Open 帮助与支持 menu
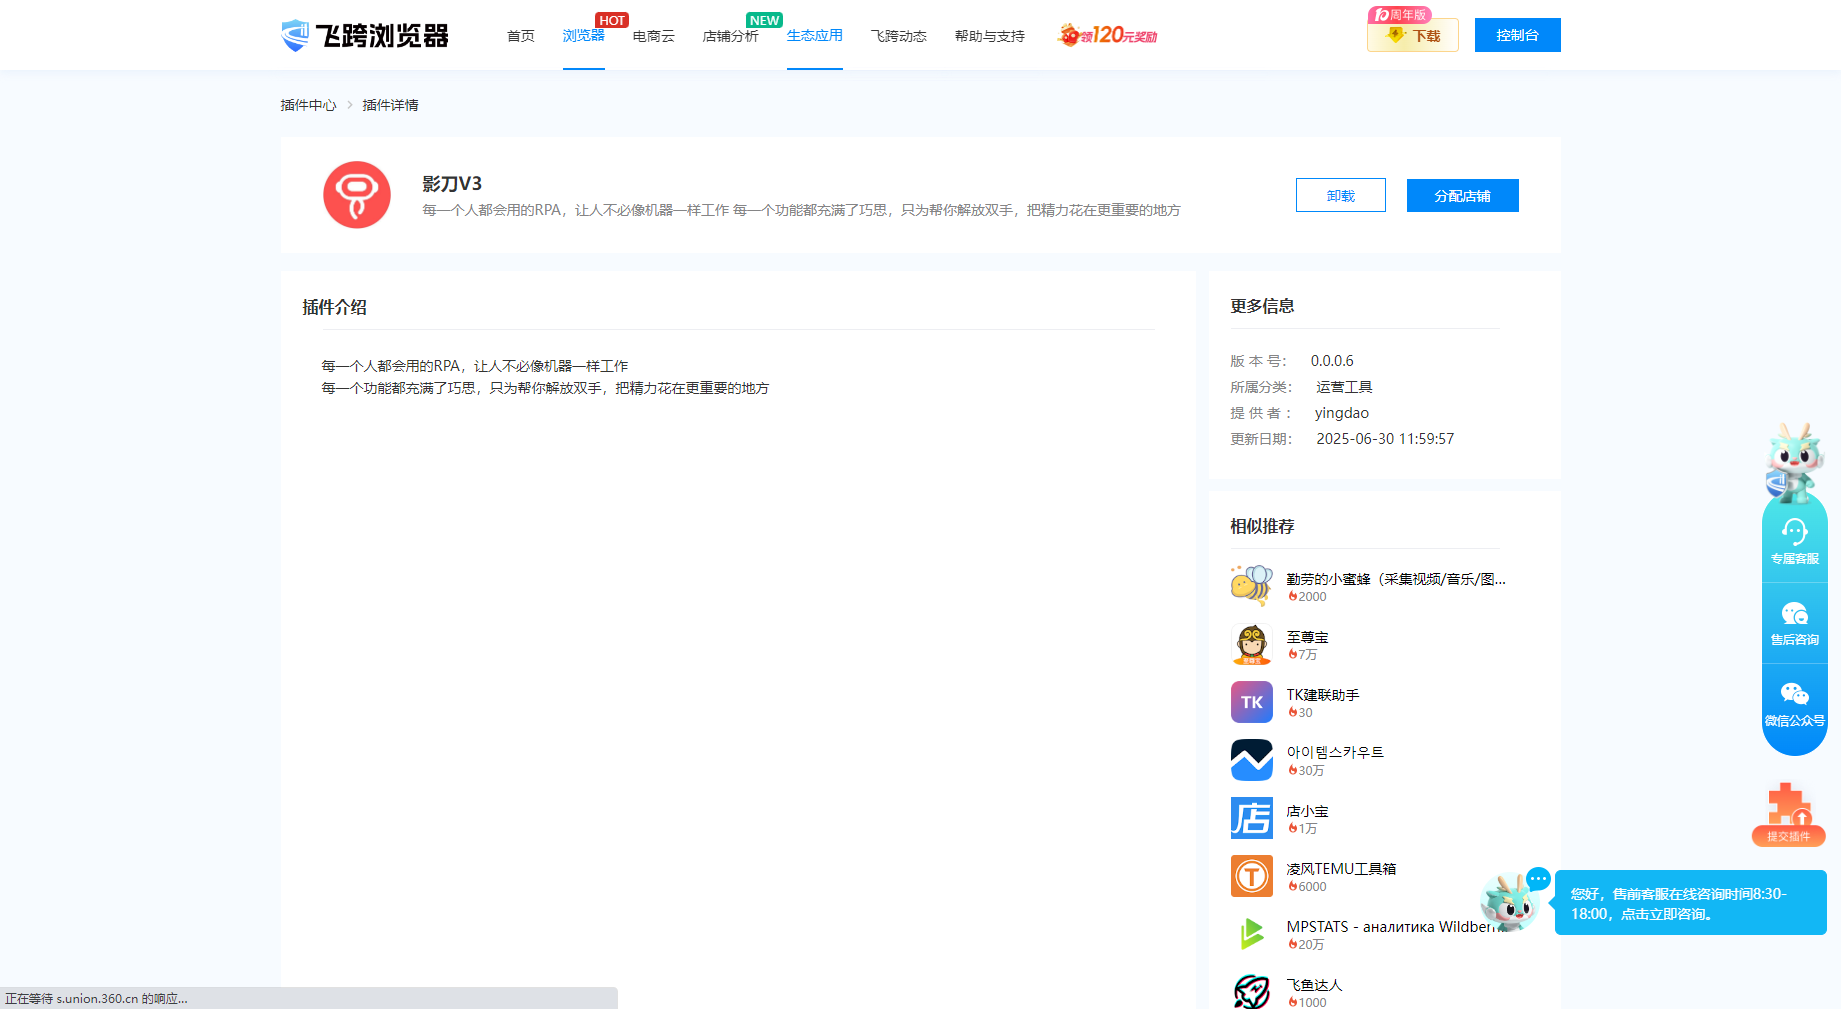Image resolution: width=1841 pixels, height=1009 pixels. (989, 37)
